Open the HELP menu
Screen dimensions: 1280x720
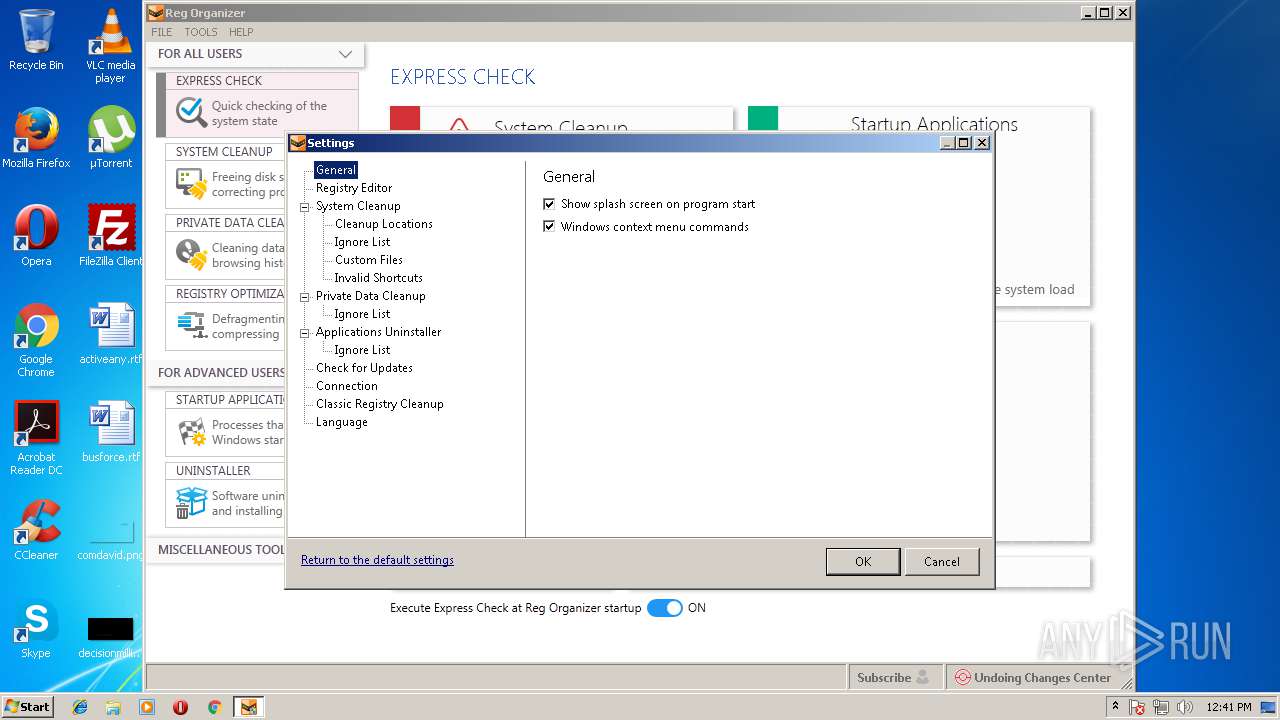241,32
